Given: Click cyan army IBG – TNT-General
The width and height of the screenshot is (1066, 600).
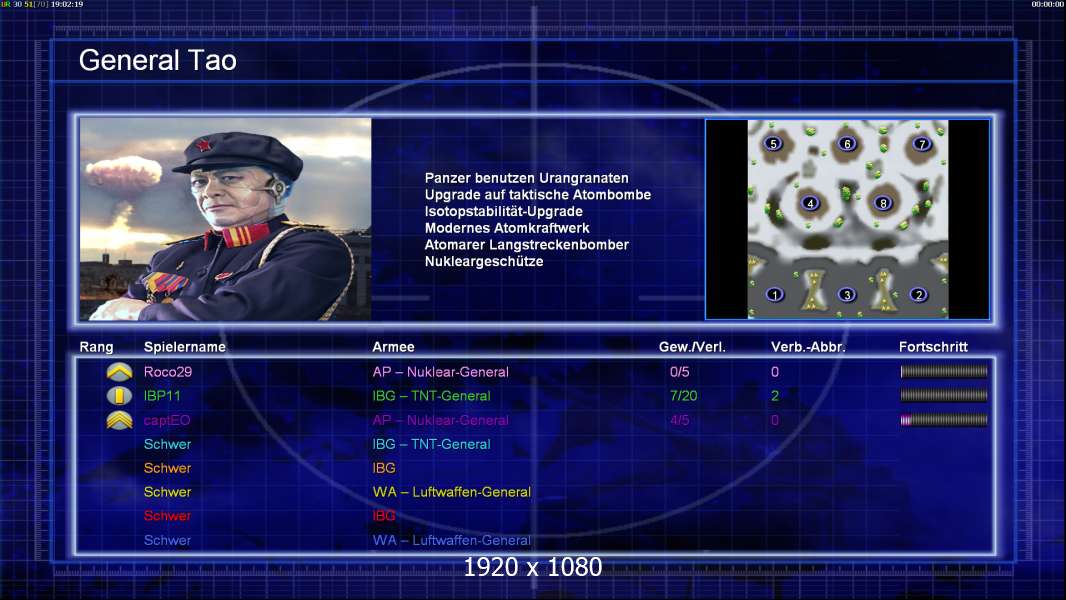Looking at the screenshot, I should [431, 444].
